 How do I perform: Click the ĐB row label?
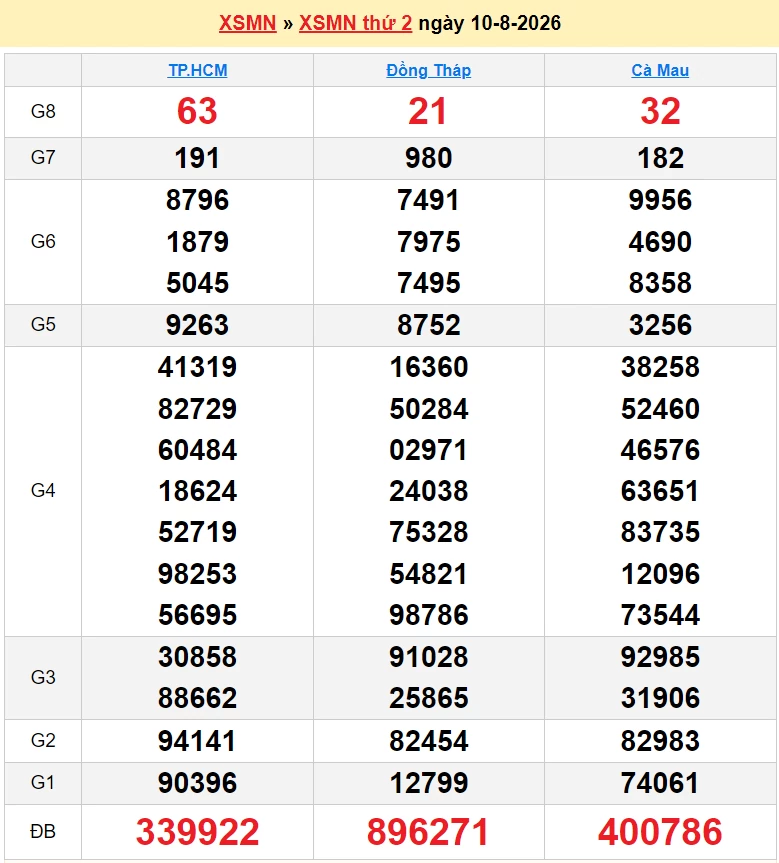tap(43, 831)
